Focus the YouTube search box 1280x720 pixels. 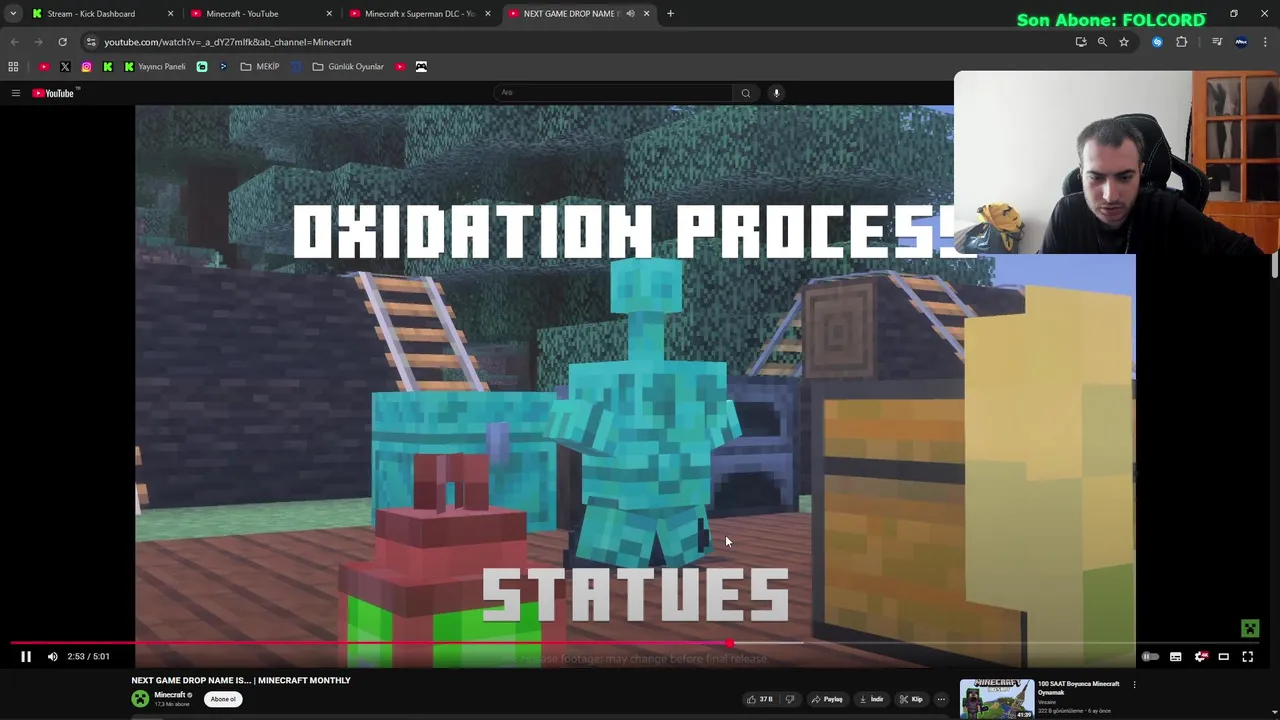613,93
